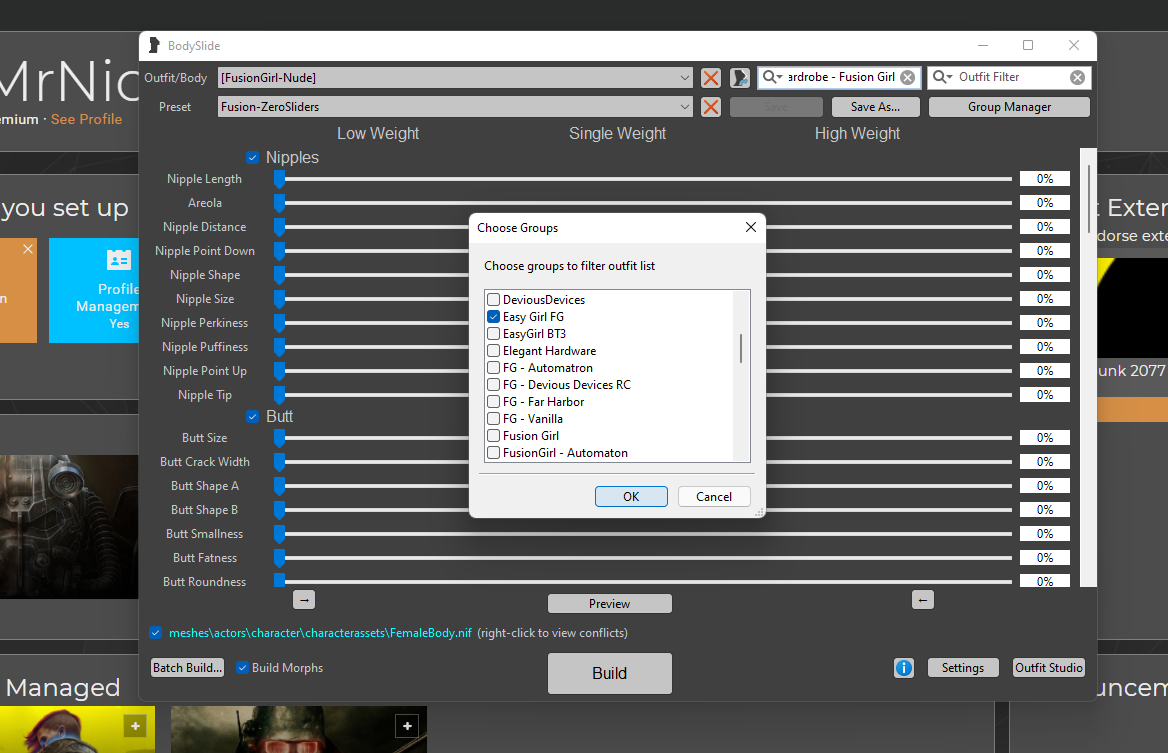Uncheck the Easy Girl FG group
The image size is (1168, 753).
click(493, 317)
